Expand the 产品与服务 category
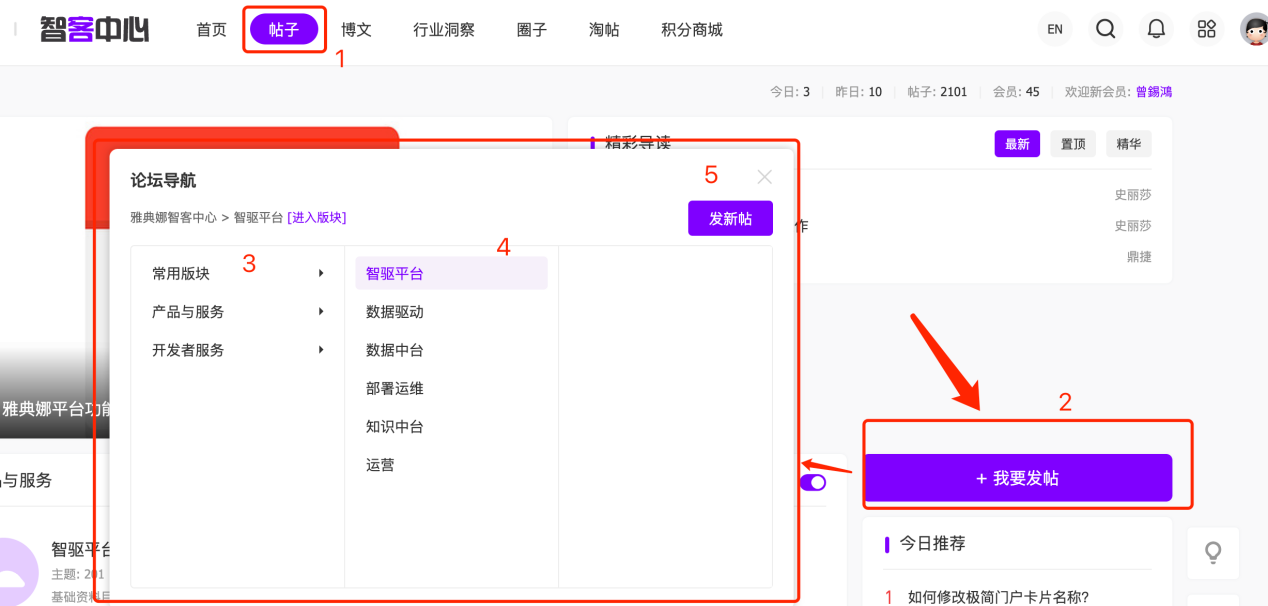Viewport: 1268px width, 606px height. 237,312
